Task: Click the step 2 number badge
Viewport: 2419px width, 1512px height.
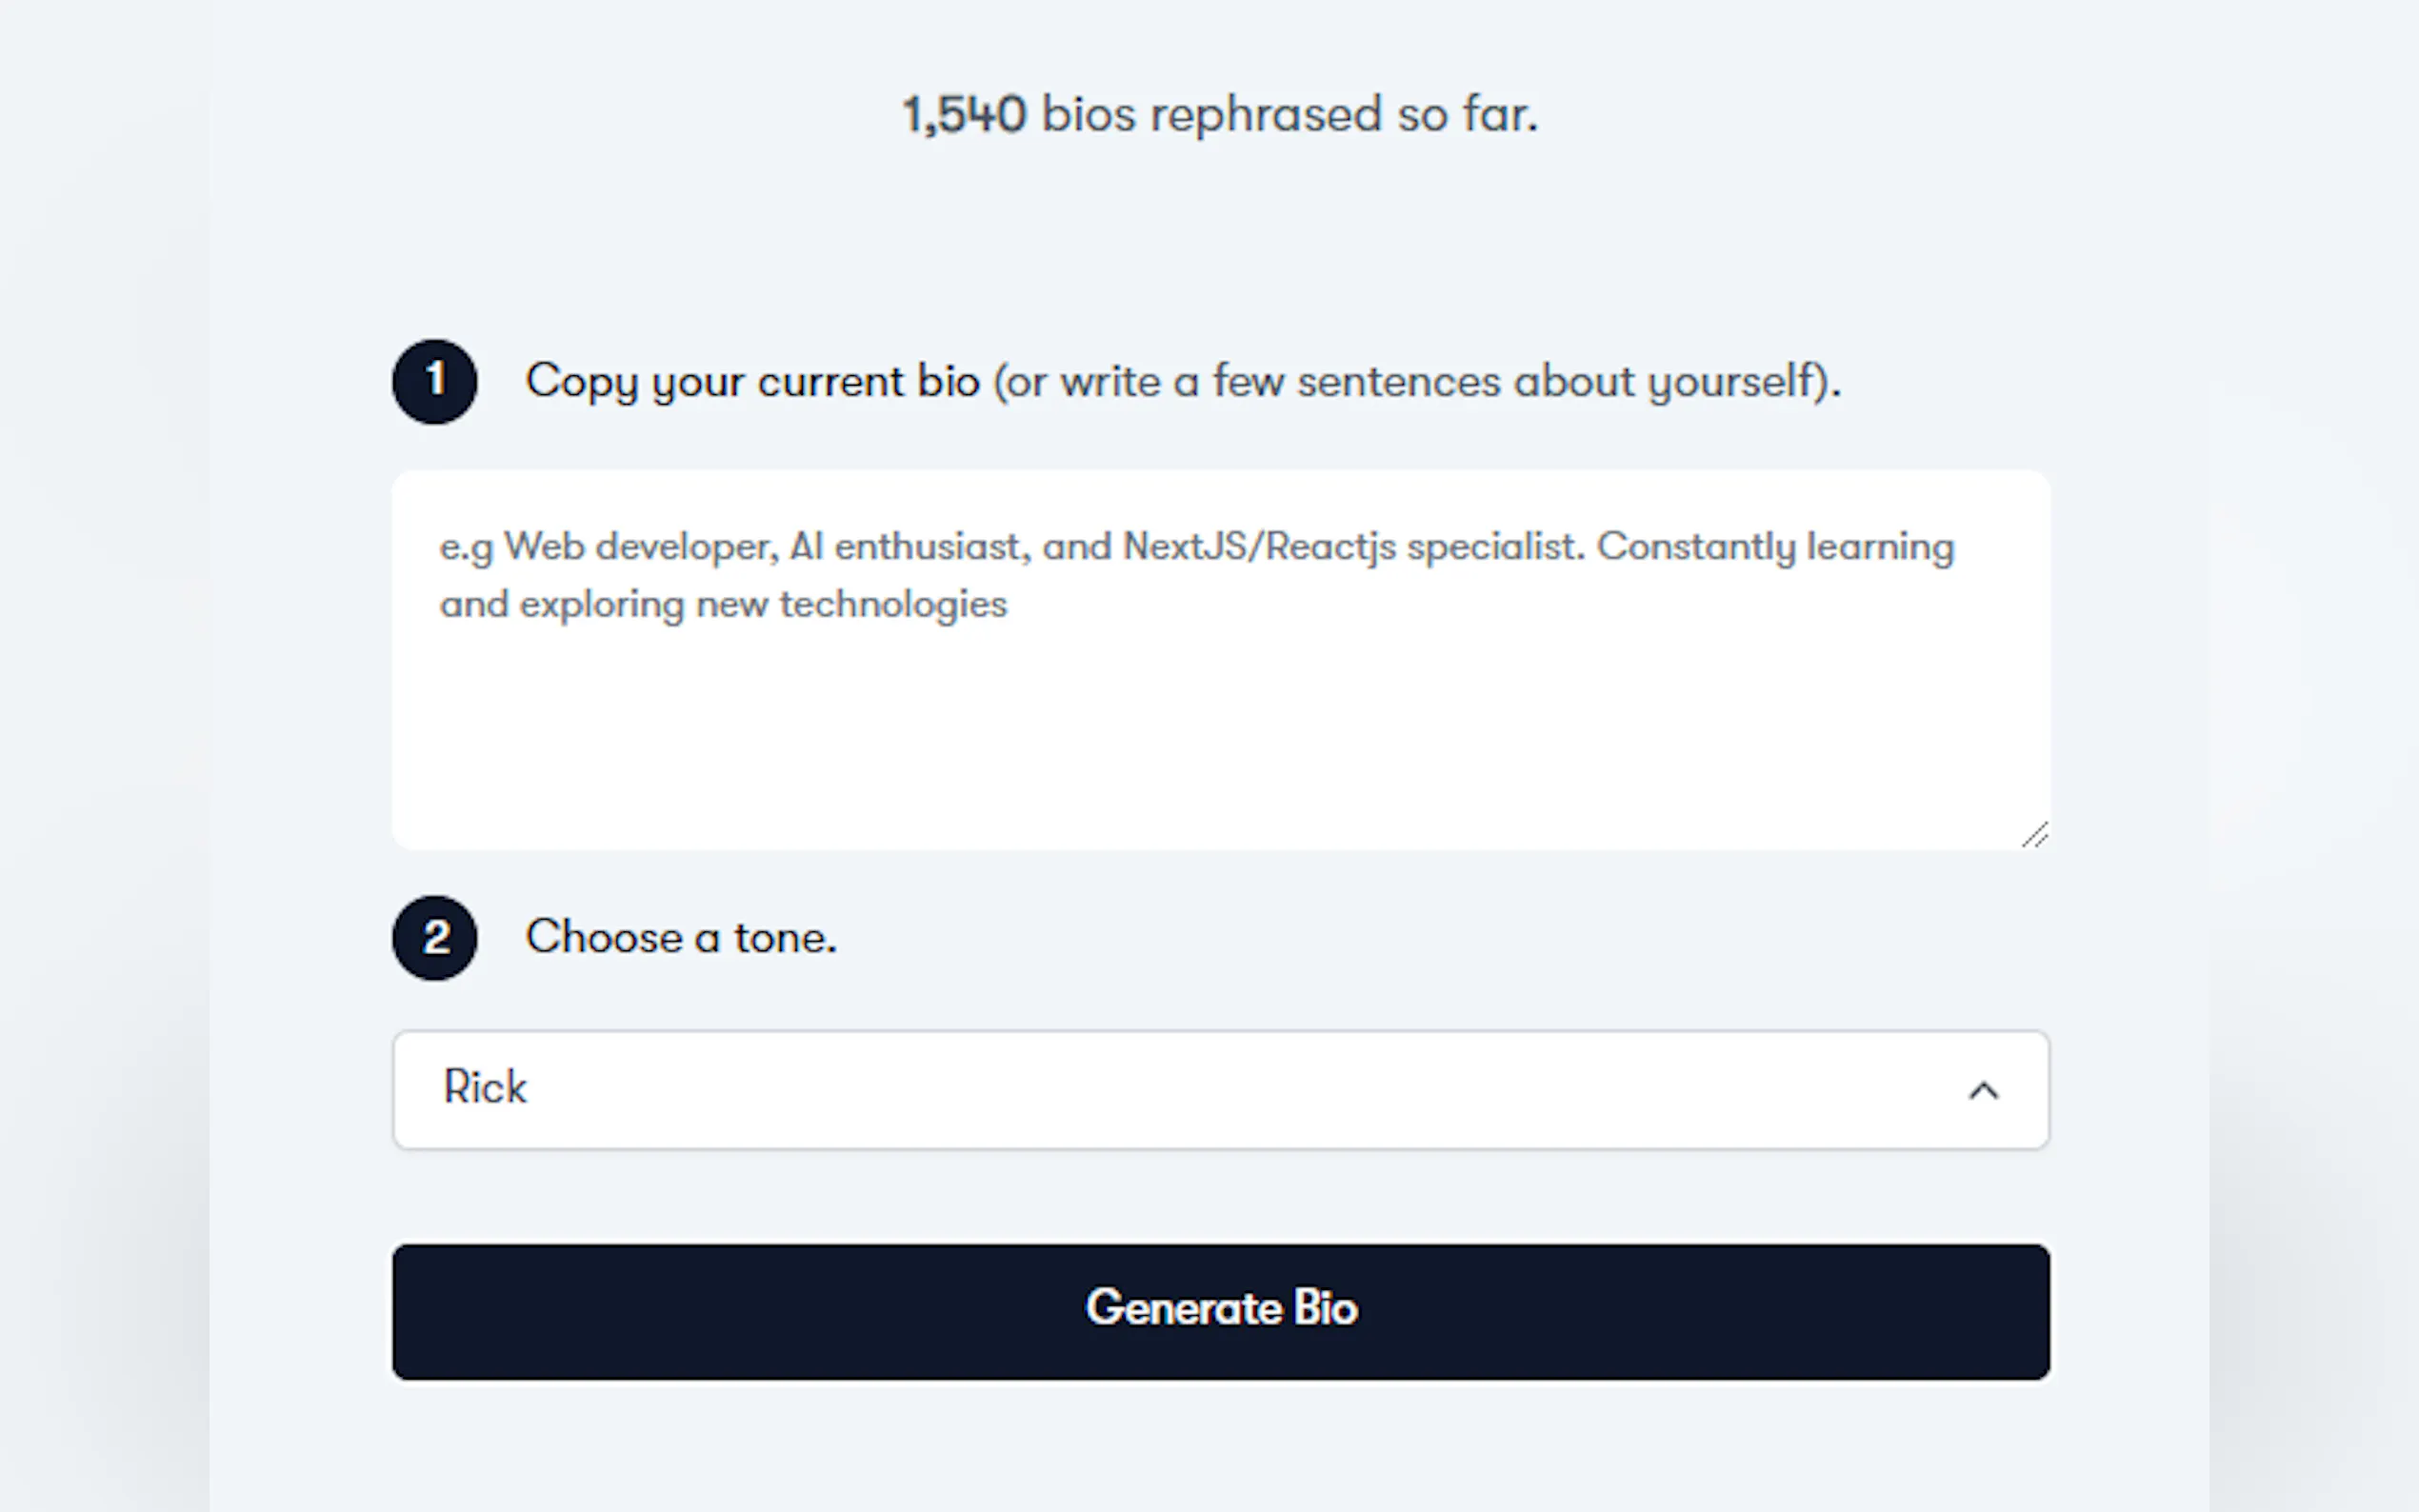Action: tap(434, 937)
